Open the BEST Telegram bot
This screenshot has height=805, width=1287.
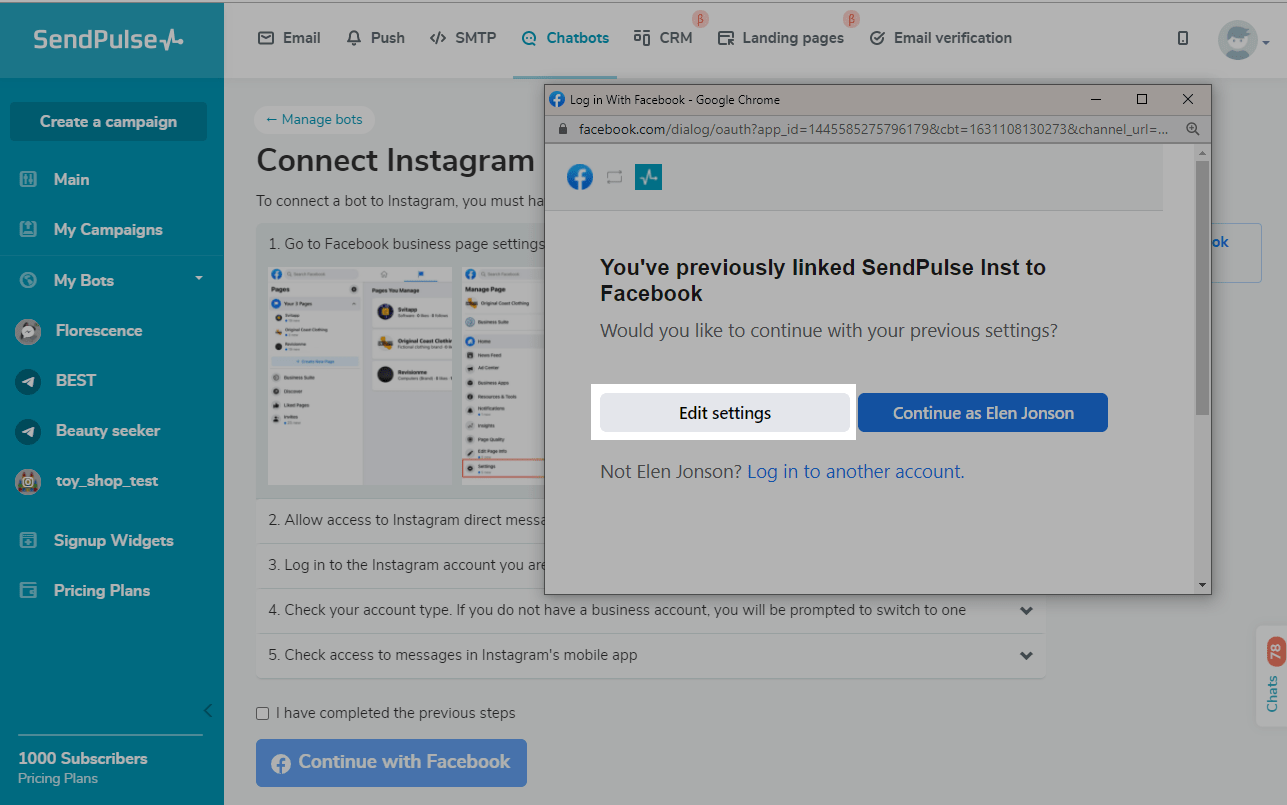pos(76,381)
